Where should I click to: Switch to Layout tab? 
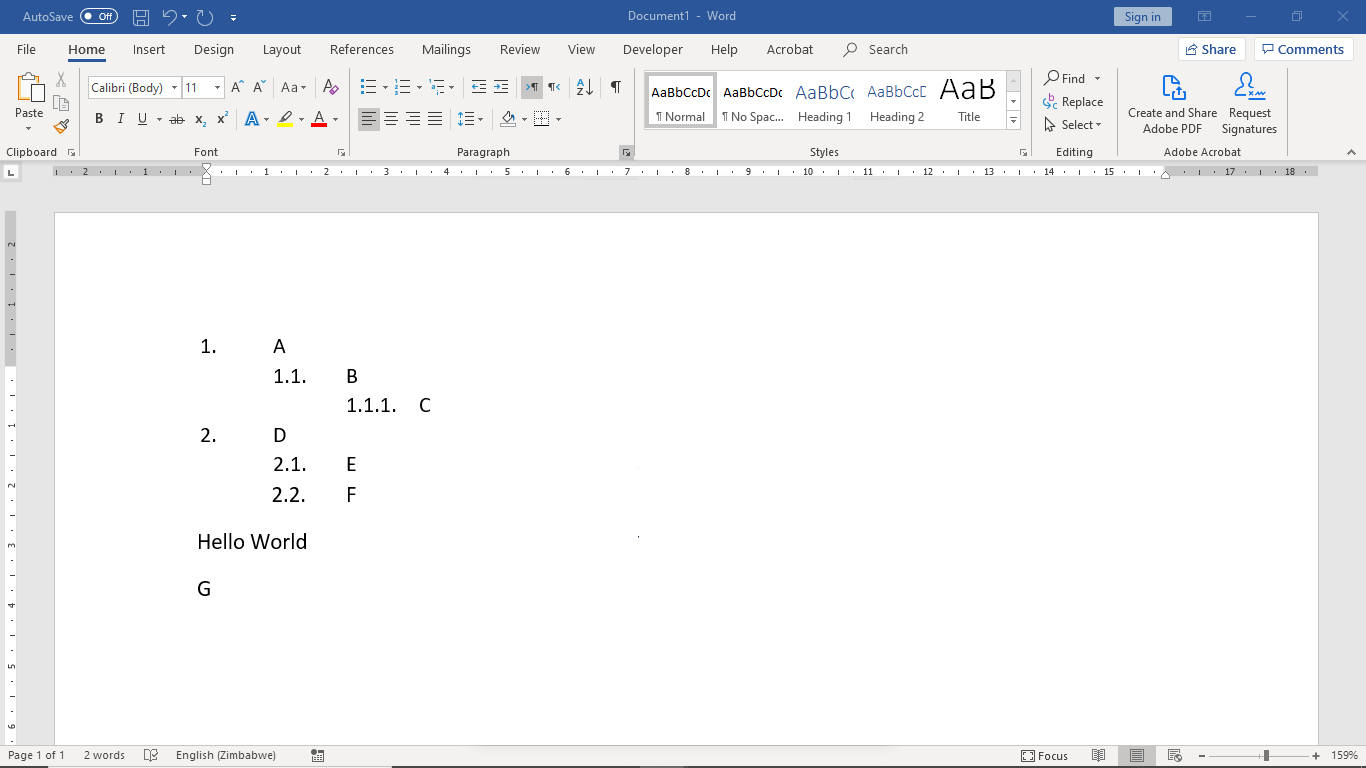pos(282,49)
